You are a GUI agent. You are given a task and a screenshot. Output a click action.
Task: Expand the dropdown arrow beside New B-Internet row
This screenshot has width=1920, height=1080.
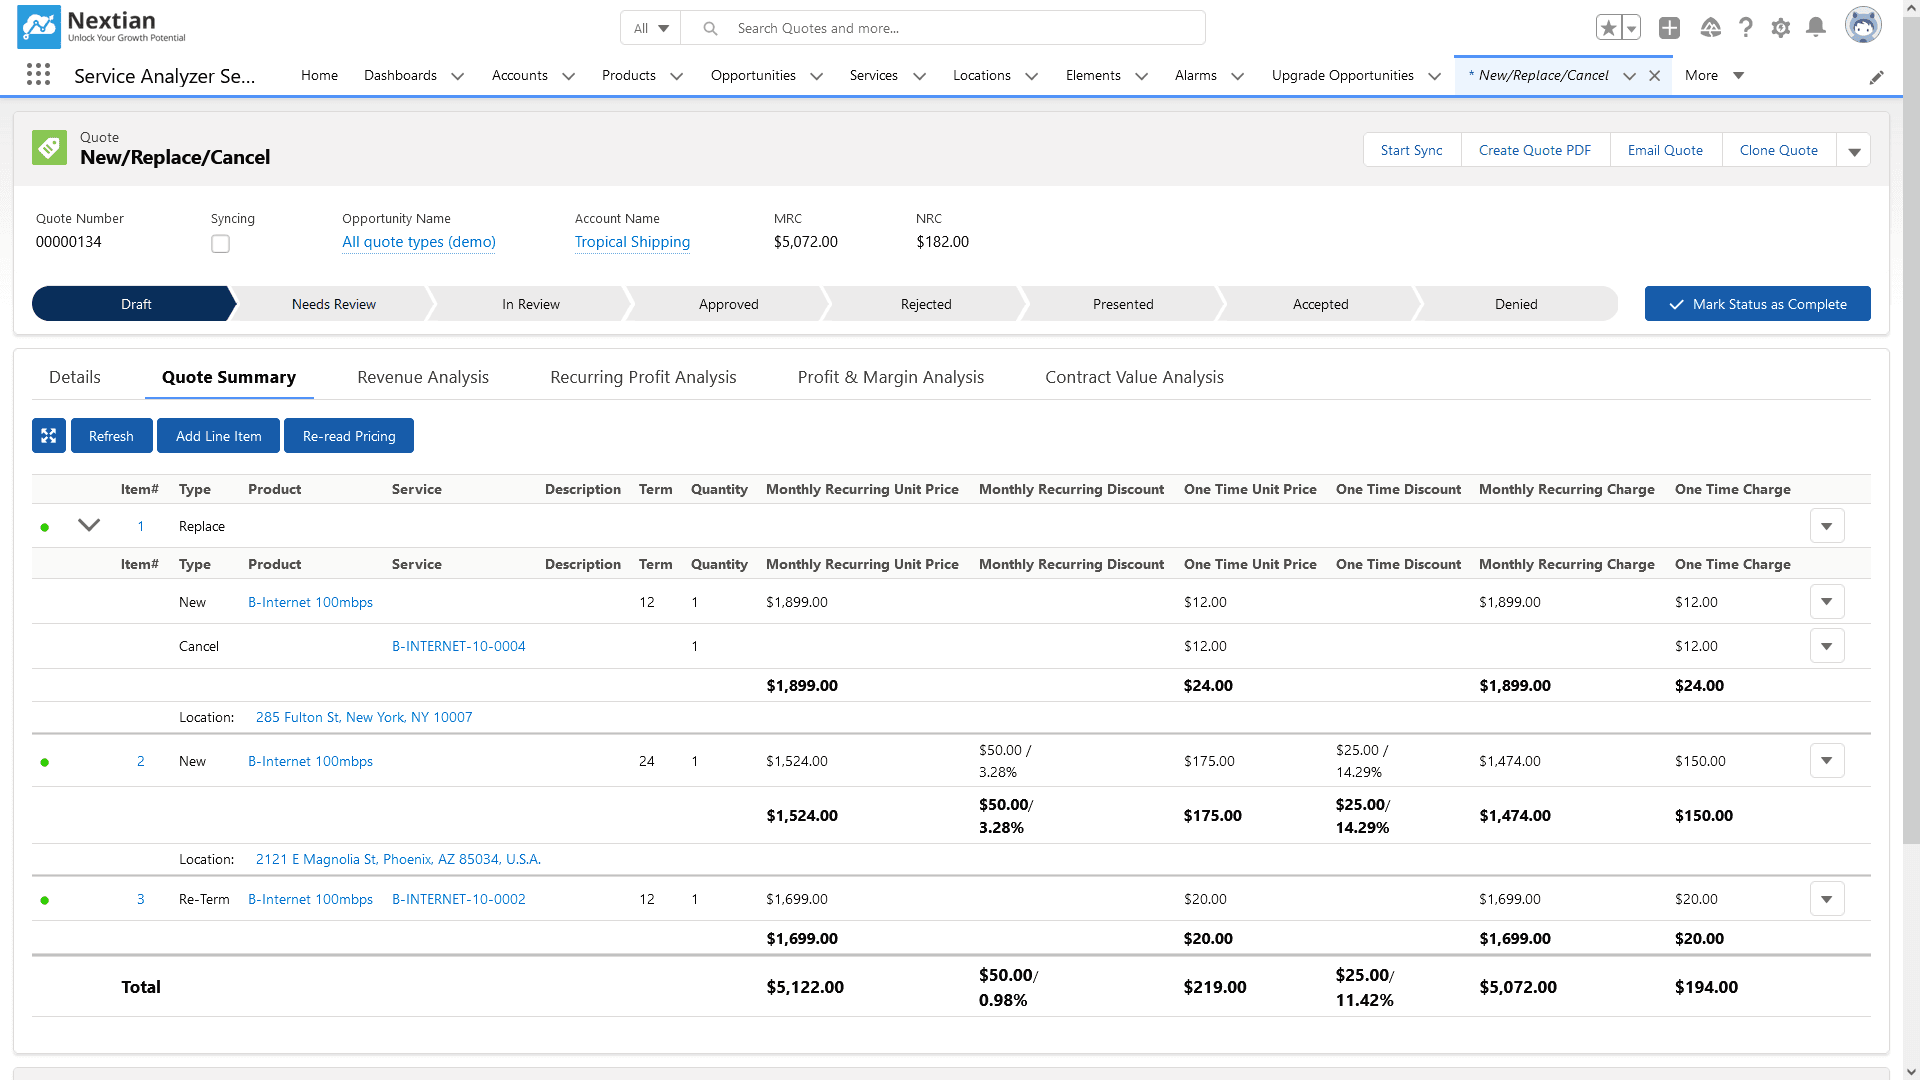(x=1826, y=601)
